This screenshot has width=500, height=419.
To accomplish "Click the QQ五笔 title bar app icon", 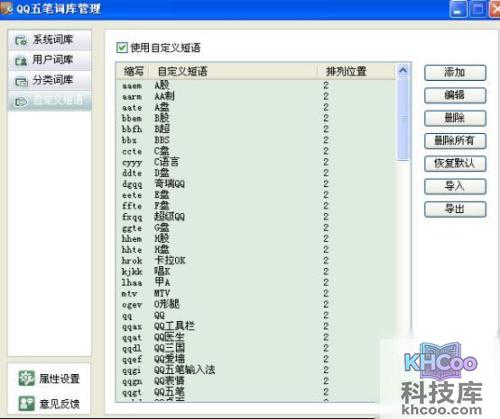I will (6, 8).
